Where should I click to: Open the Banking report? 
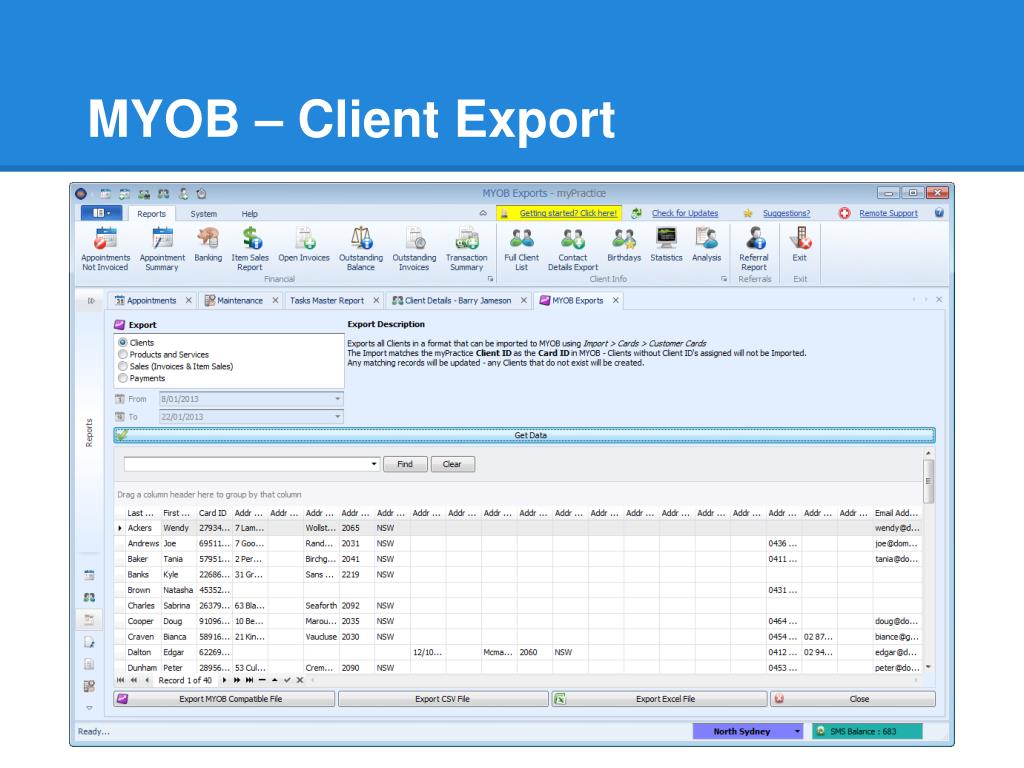point(208,245)
